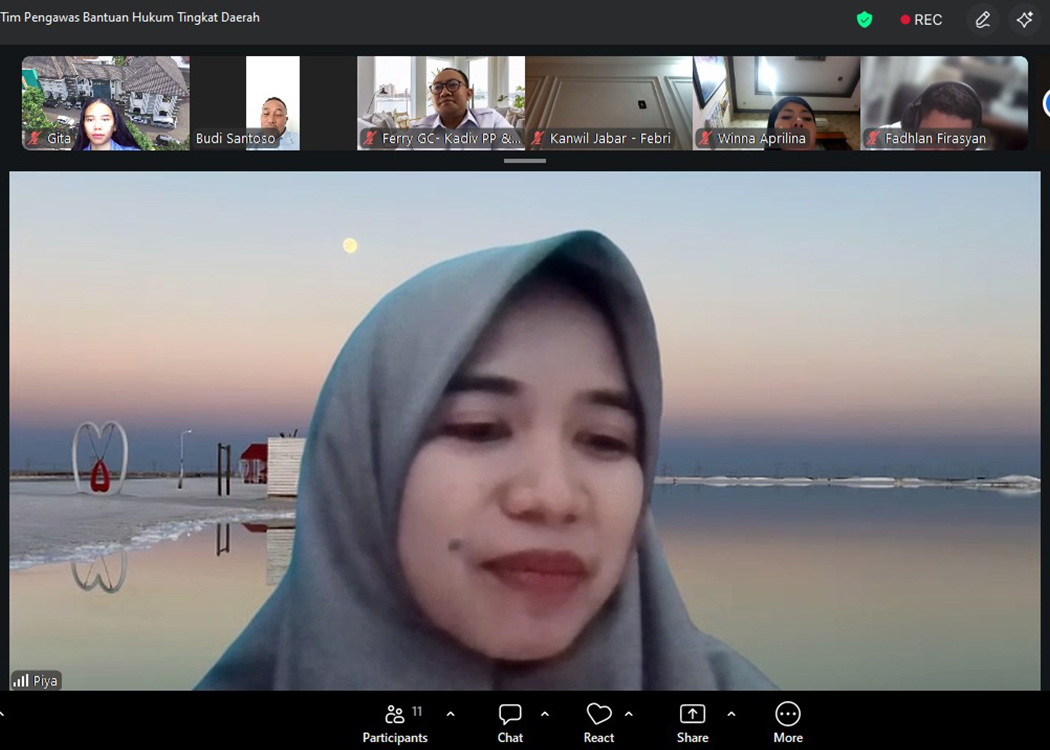Select Budi Santoso's video thumbnail
The width and height of the screenshot is (1050, 750).
pos(273,103)
